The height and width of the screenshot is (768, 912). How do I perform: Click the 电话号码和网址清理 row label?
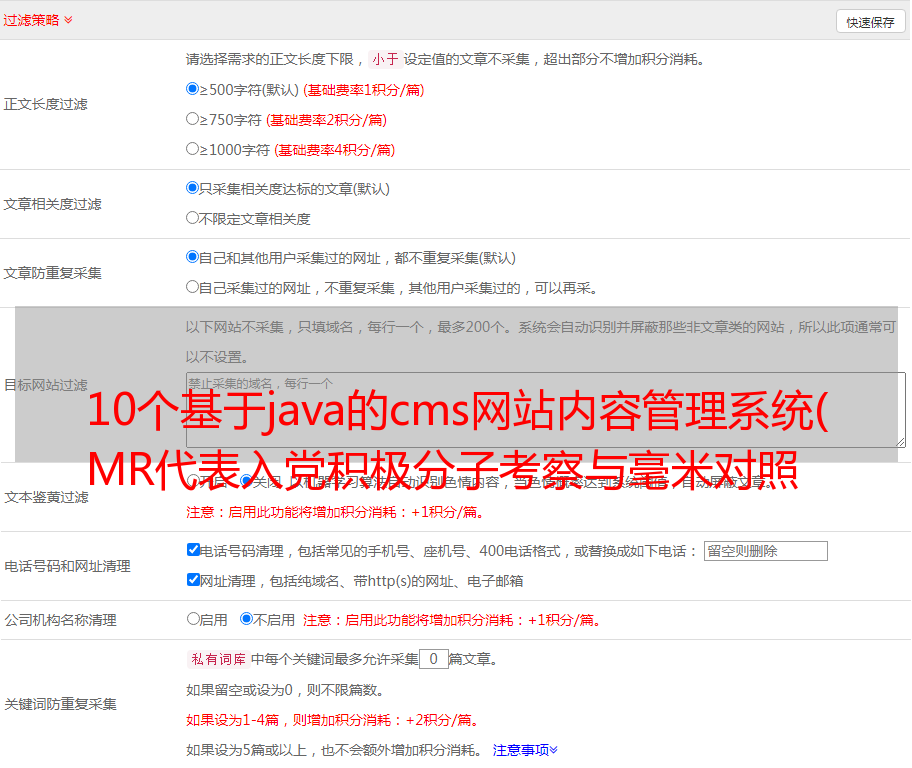(x=67, y=566)
